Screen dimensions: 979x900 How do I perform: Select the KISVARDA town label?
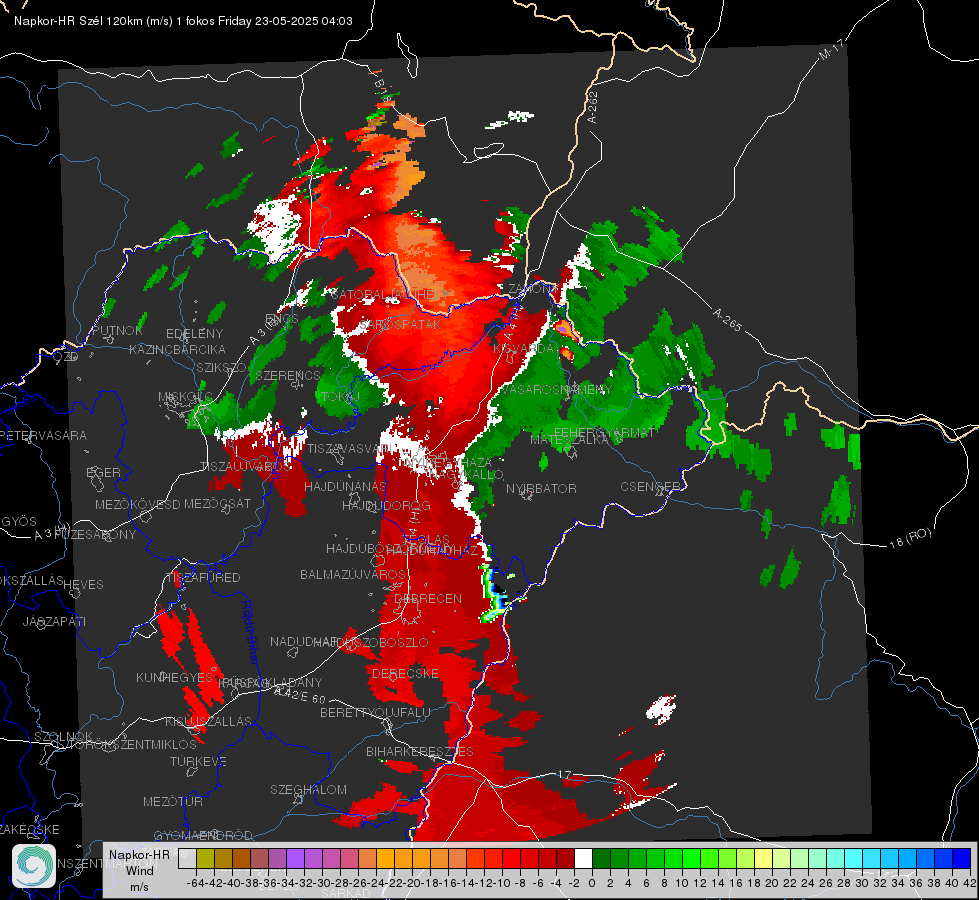point(523,348)
